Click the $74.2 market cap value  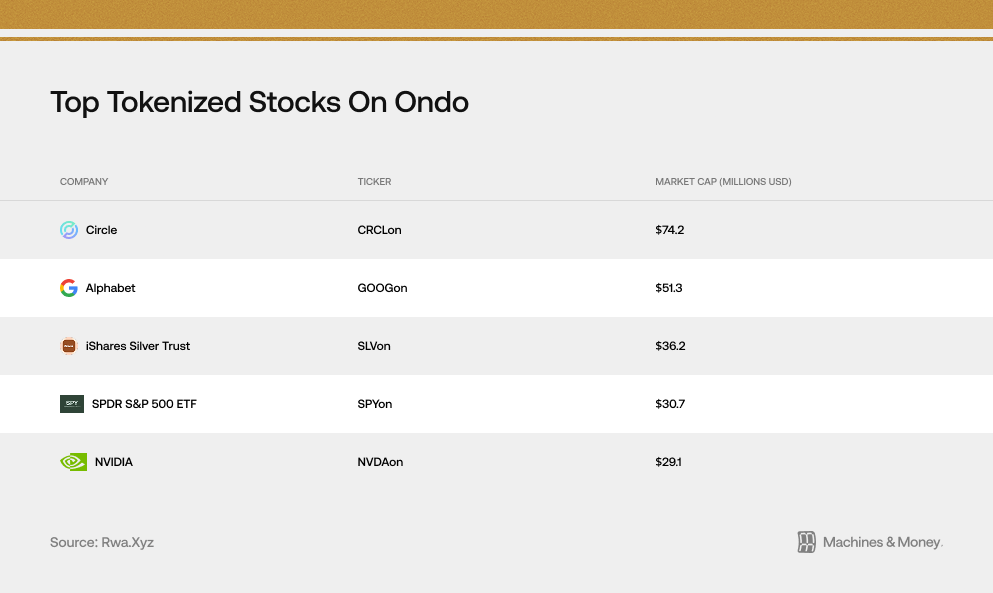(x=669, y=230)
